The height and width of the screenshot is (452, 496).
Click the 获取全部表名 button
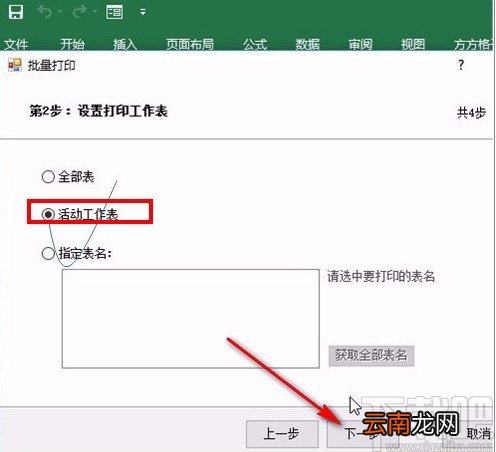coord(371,356)
